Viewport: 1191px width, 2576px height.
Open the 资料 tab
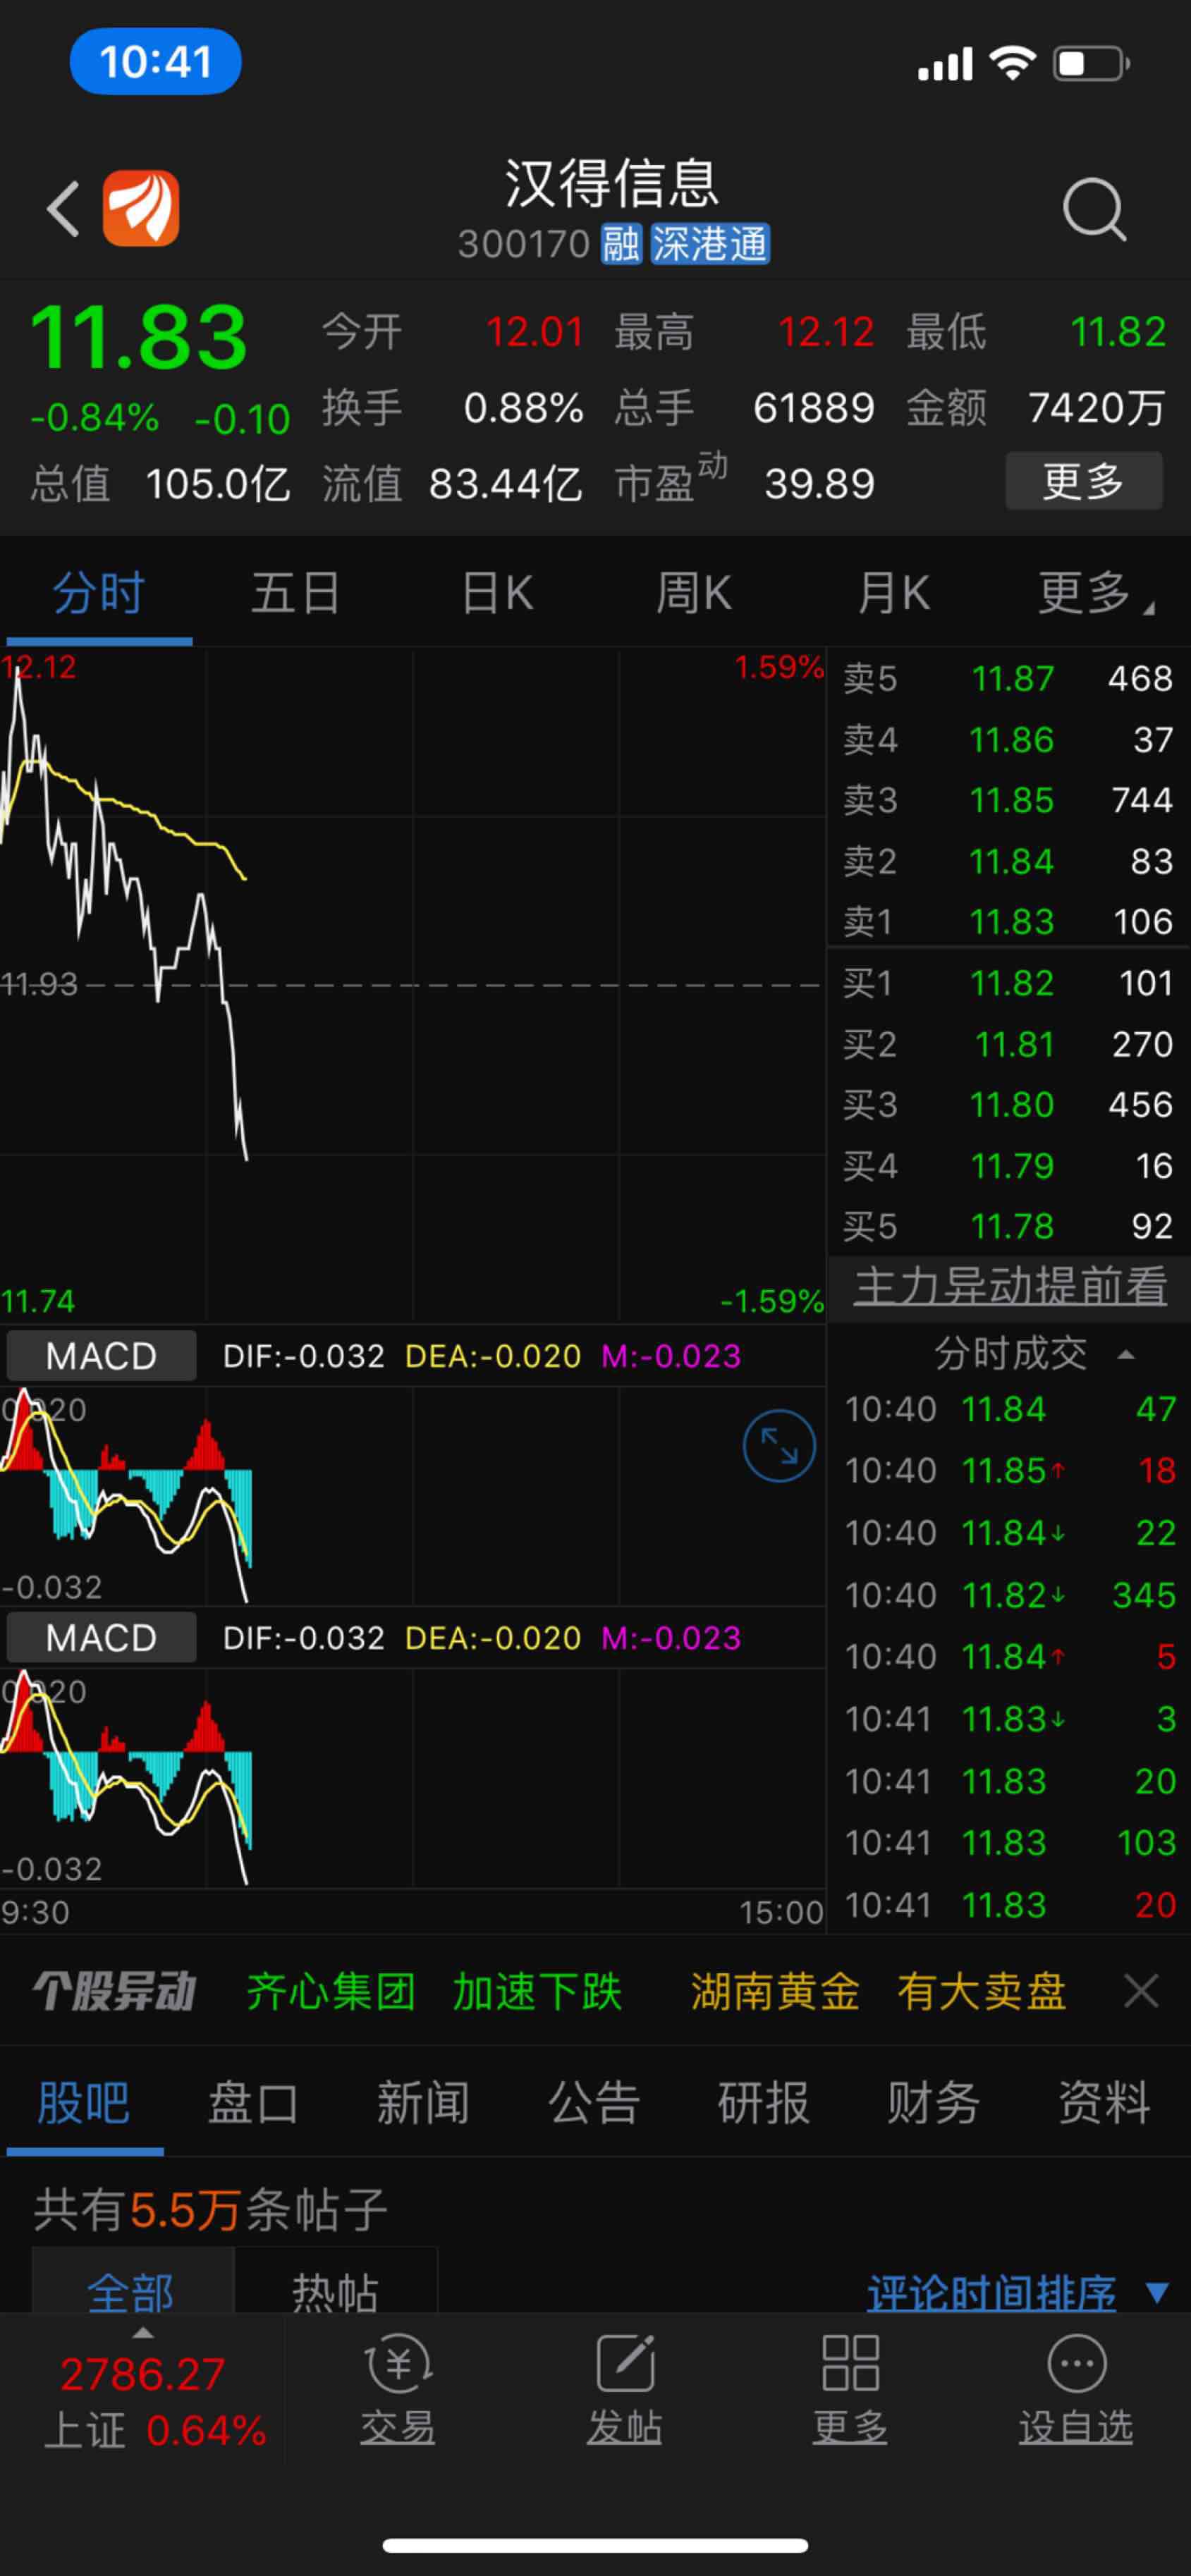(1104, 2102)
